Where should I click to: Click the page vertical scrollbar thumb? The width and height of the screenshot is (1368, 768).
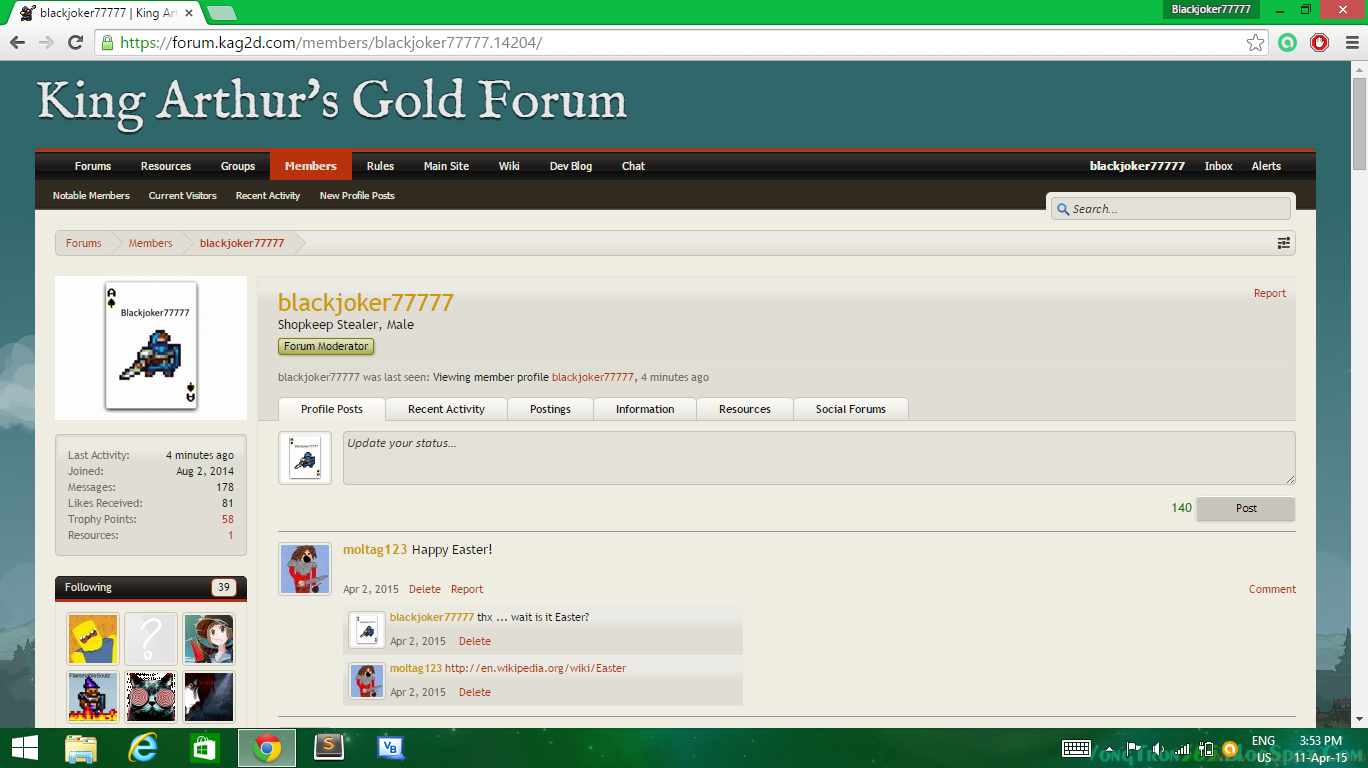pos(1359,125)
